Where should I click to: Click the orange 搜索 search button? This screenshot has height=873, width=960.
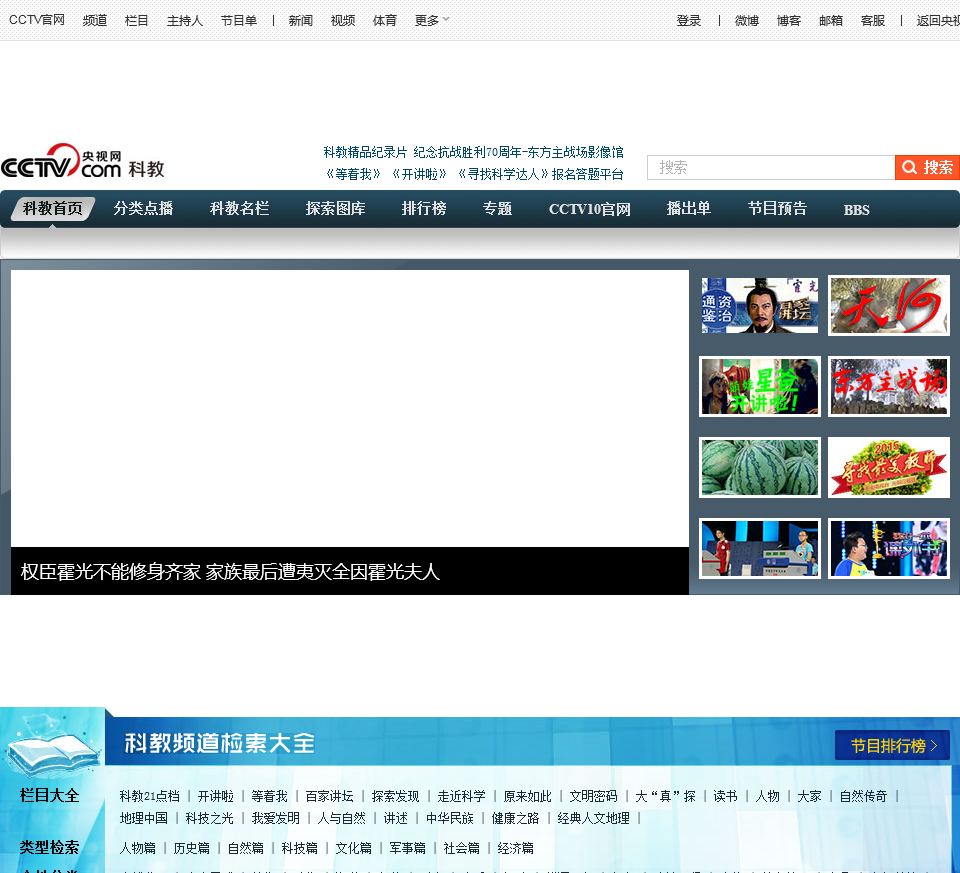(927, 167)
